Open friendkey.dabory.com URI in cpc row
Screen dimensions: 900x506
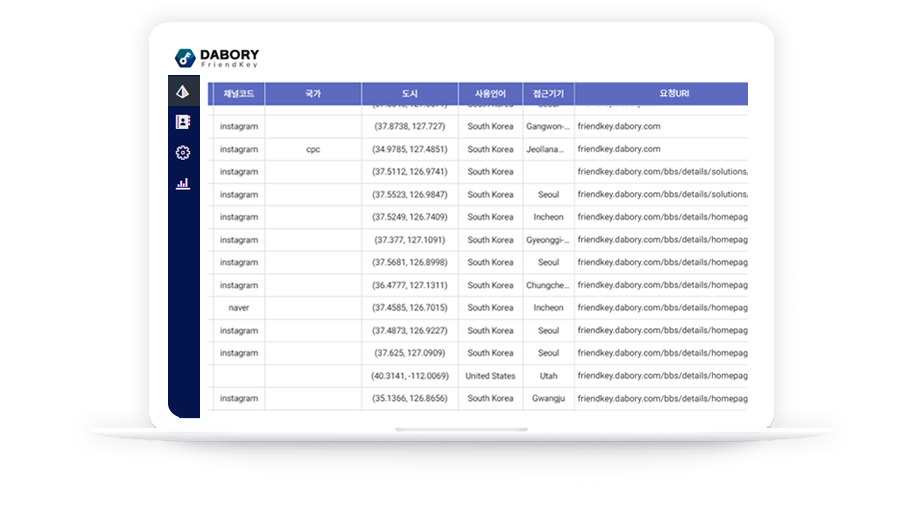pyautogui.click(x=619, y=149)
